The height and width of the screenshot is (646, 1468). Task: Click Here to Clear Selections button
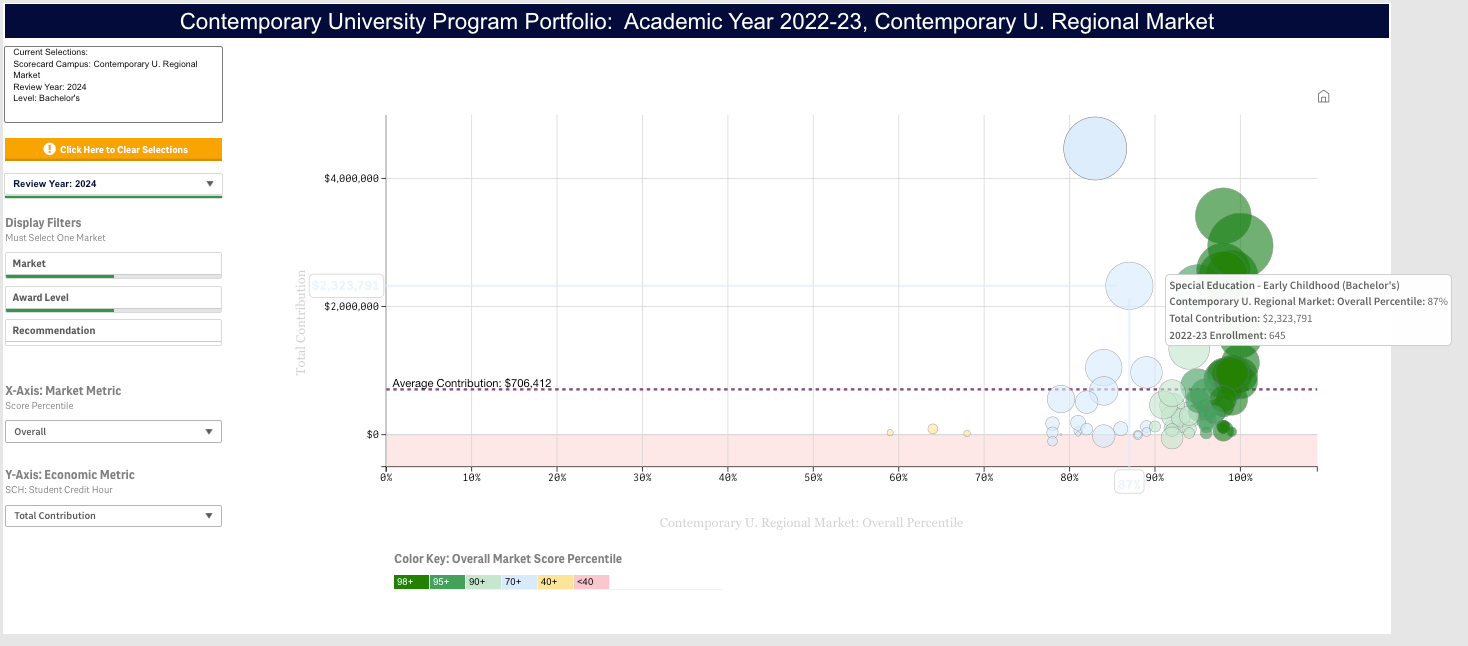(x=113, y=149)
